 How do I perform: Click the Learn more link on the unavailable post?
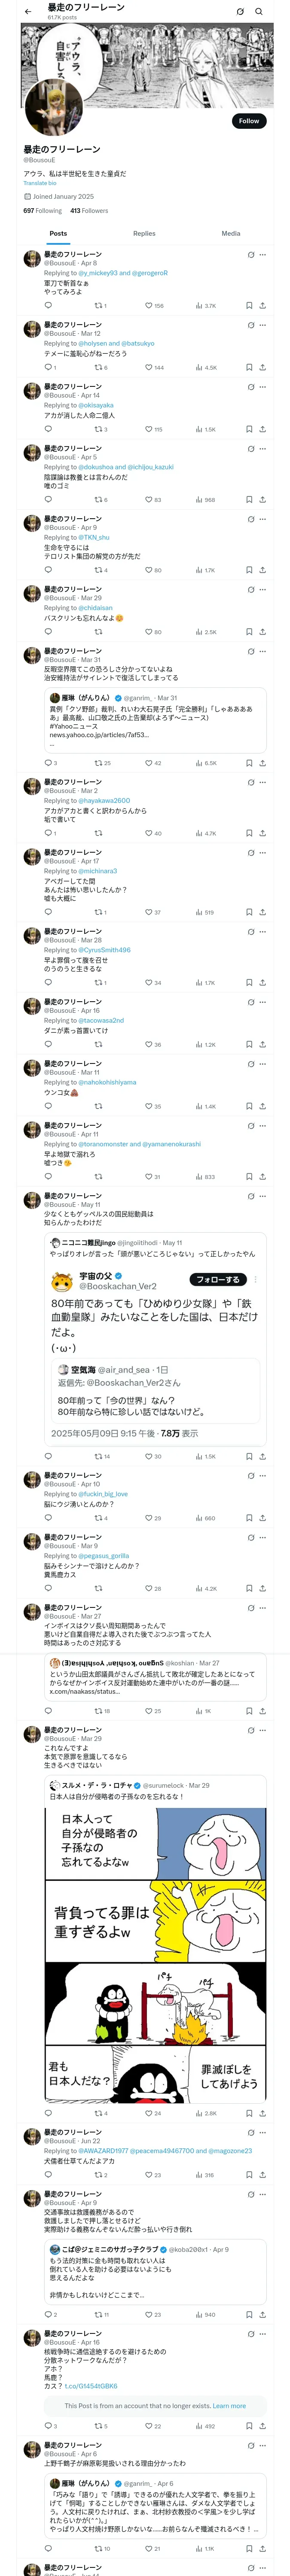coord(229,2406)
